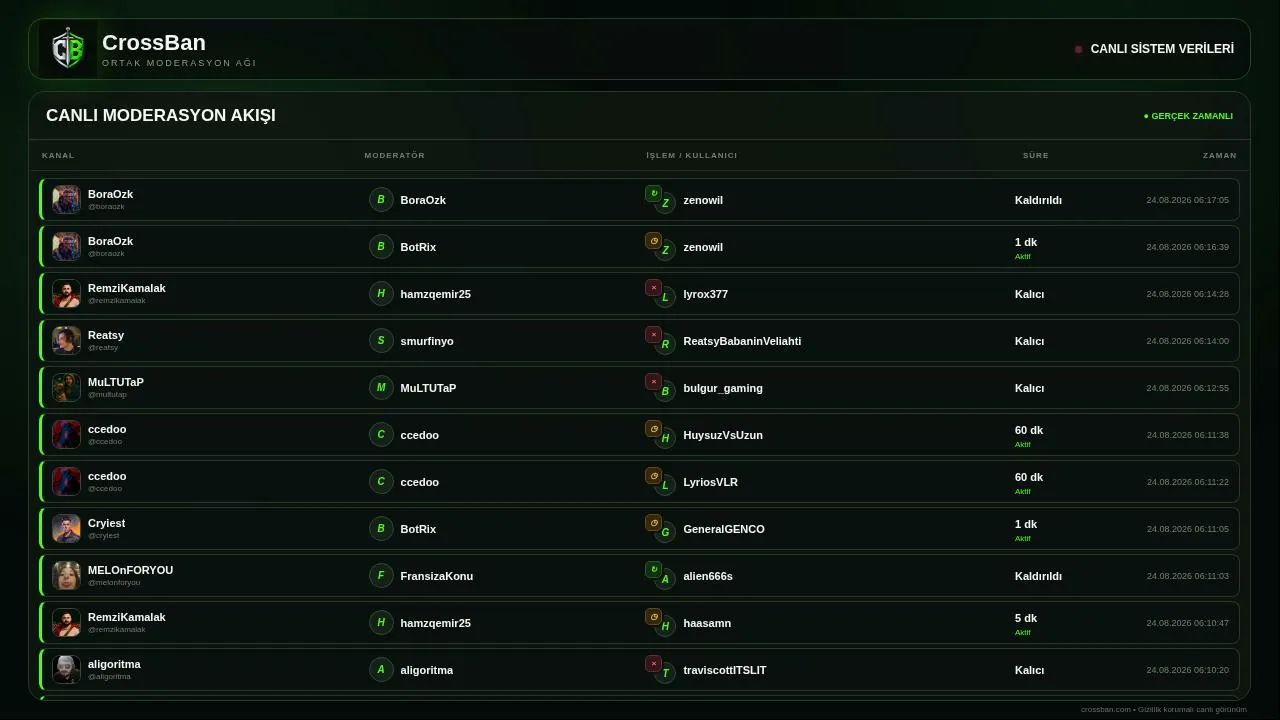This screenshot has height=720, width=1280.
Task: Click the CrossBan shield logo
Action: [x=68, y=49]
